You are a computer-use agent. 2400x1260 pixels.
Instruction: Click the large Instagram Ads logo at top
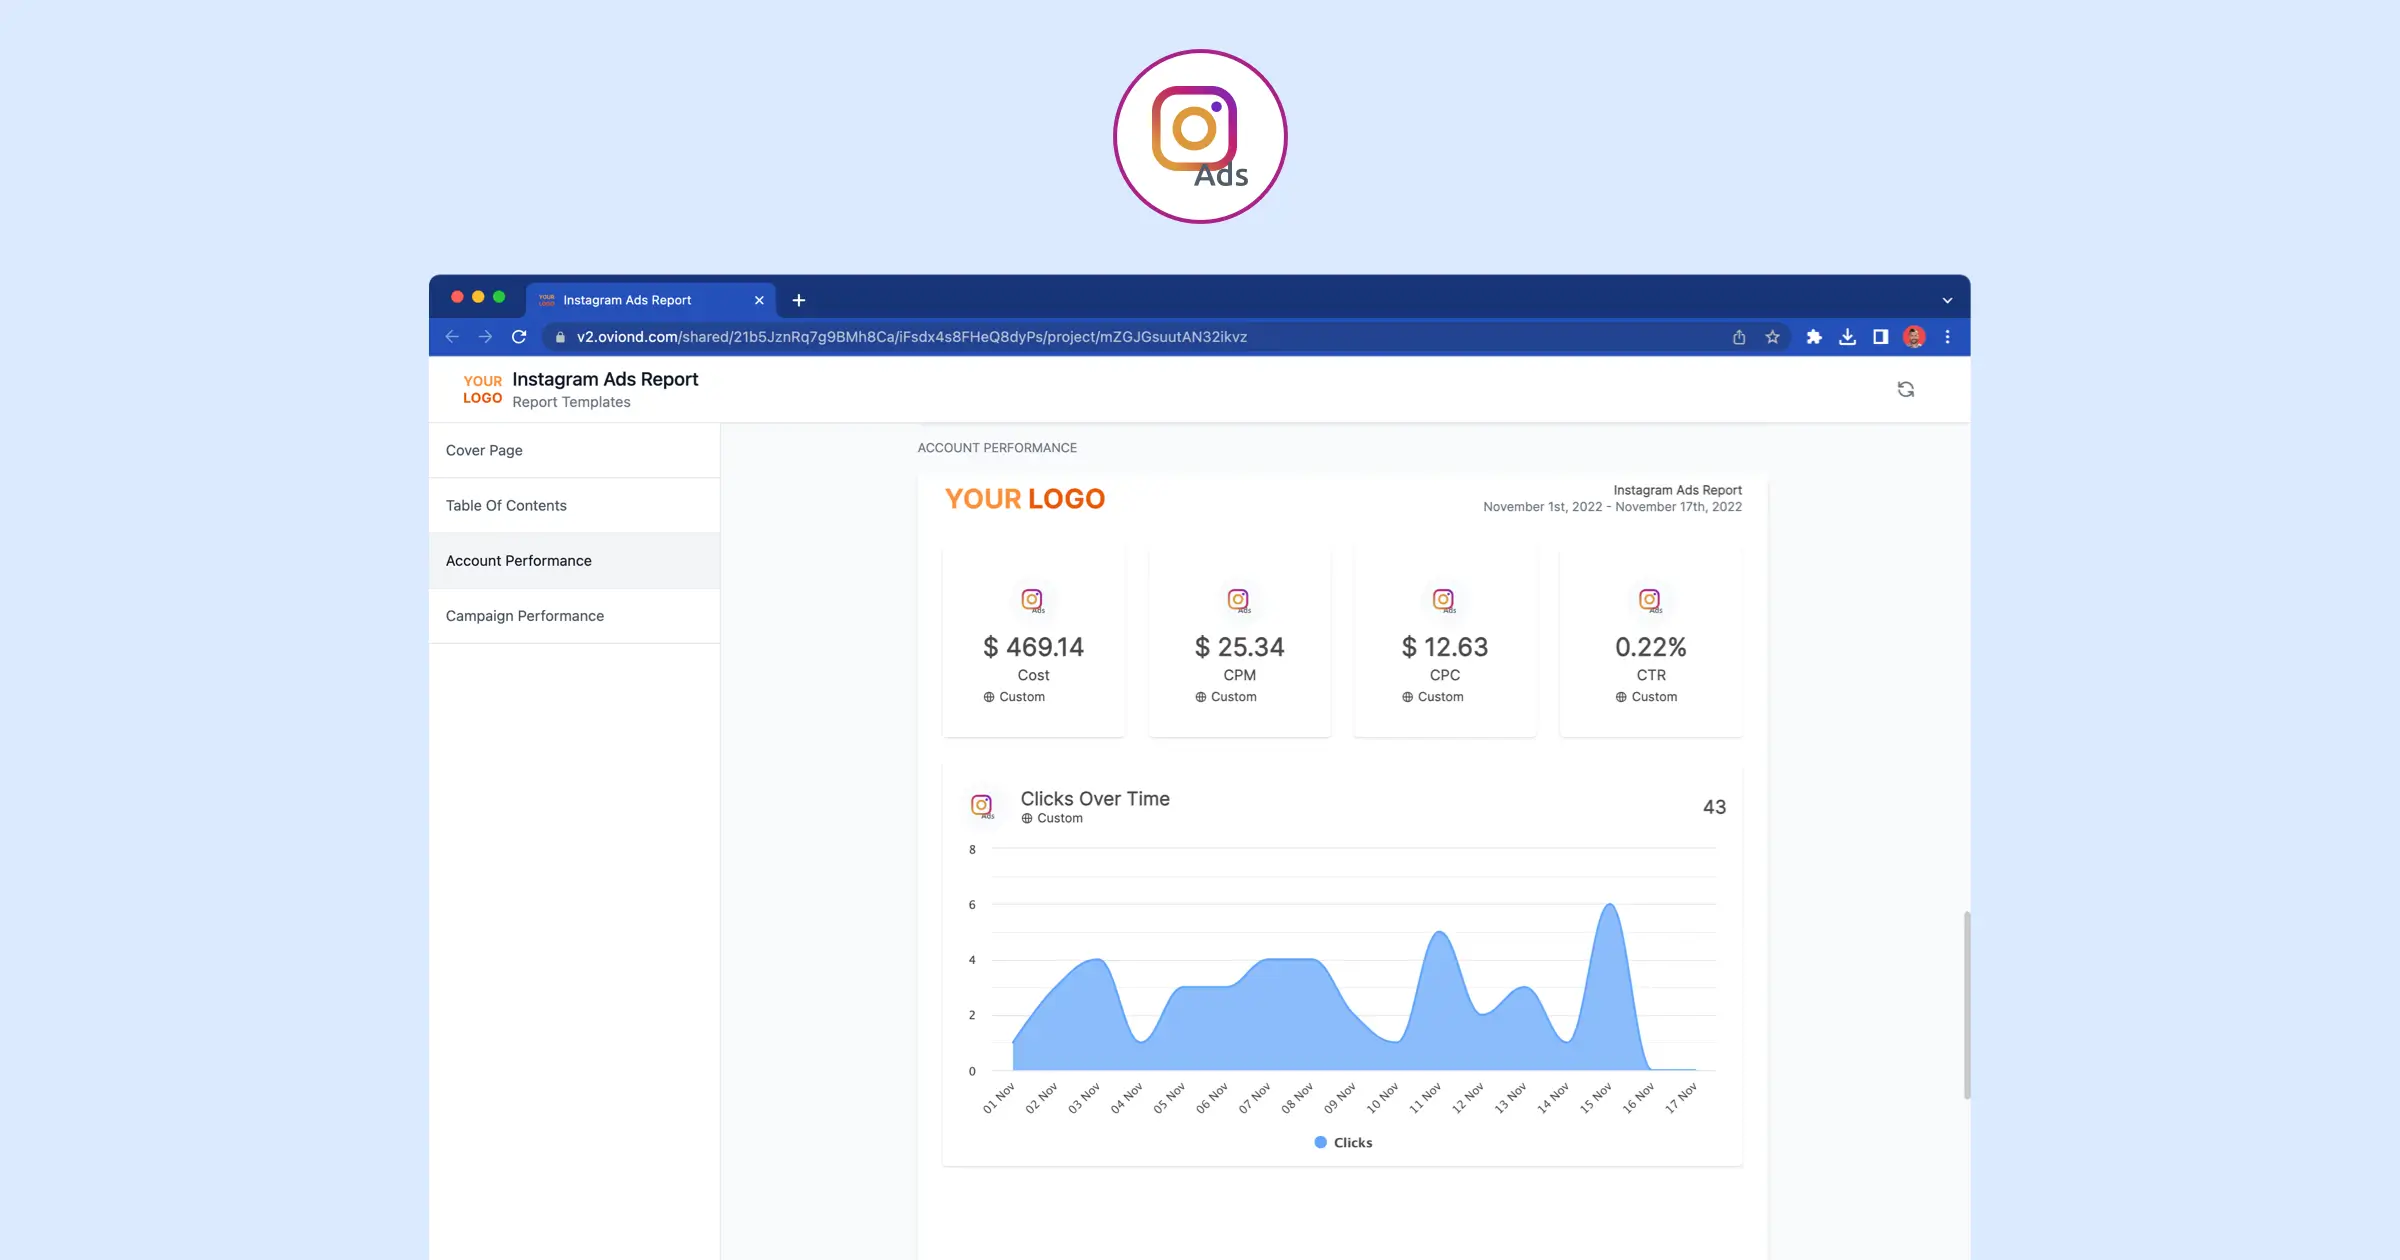[x=1200, y=137]
